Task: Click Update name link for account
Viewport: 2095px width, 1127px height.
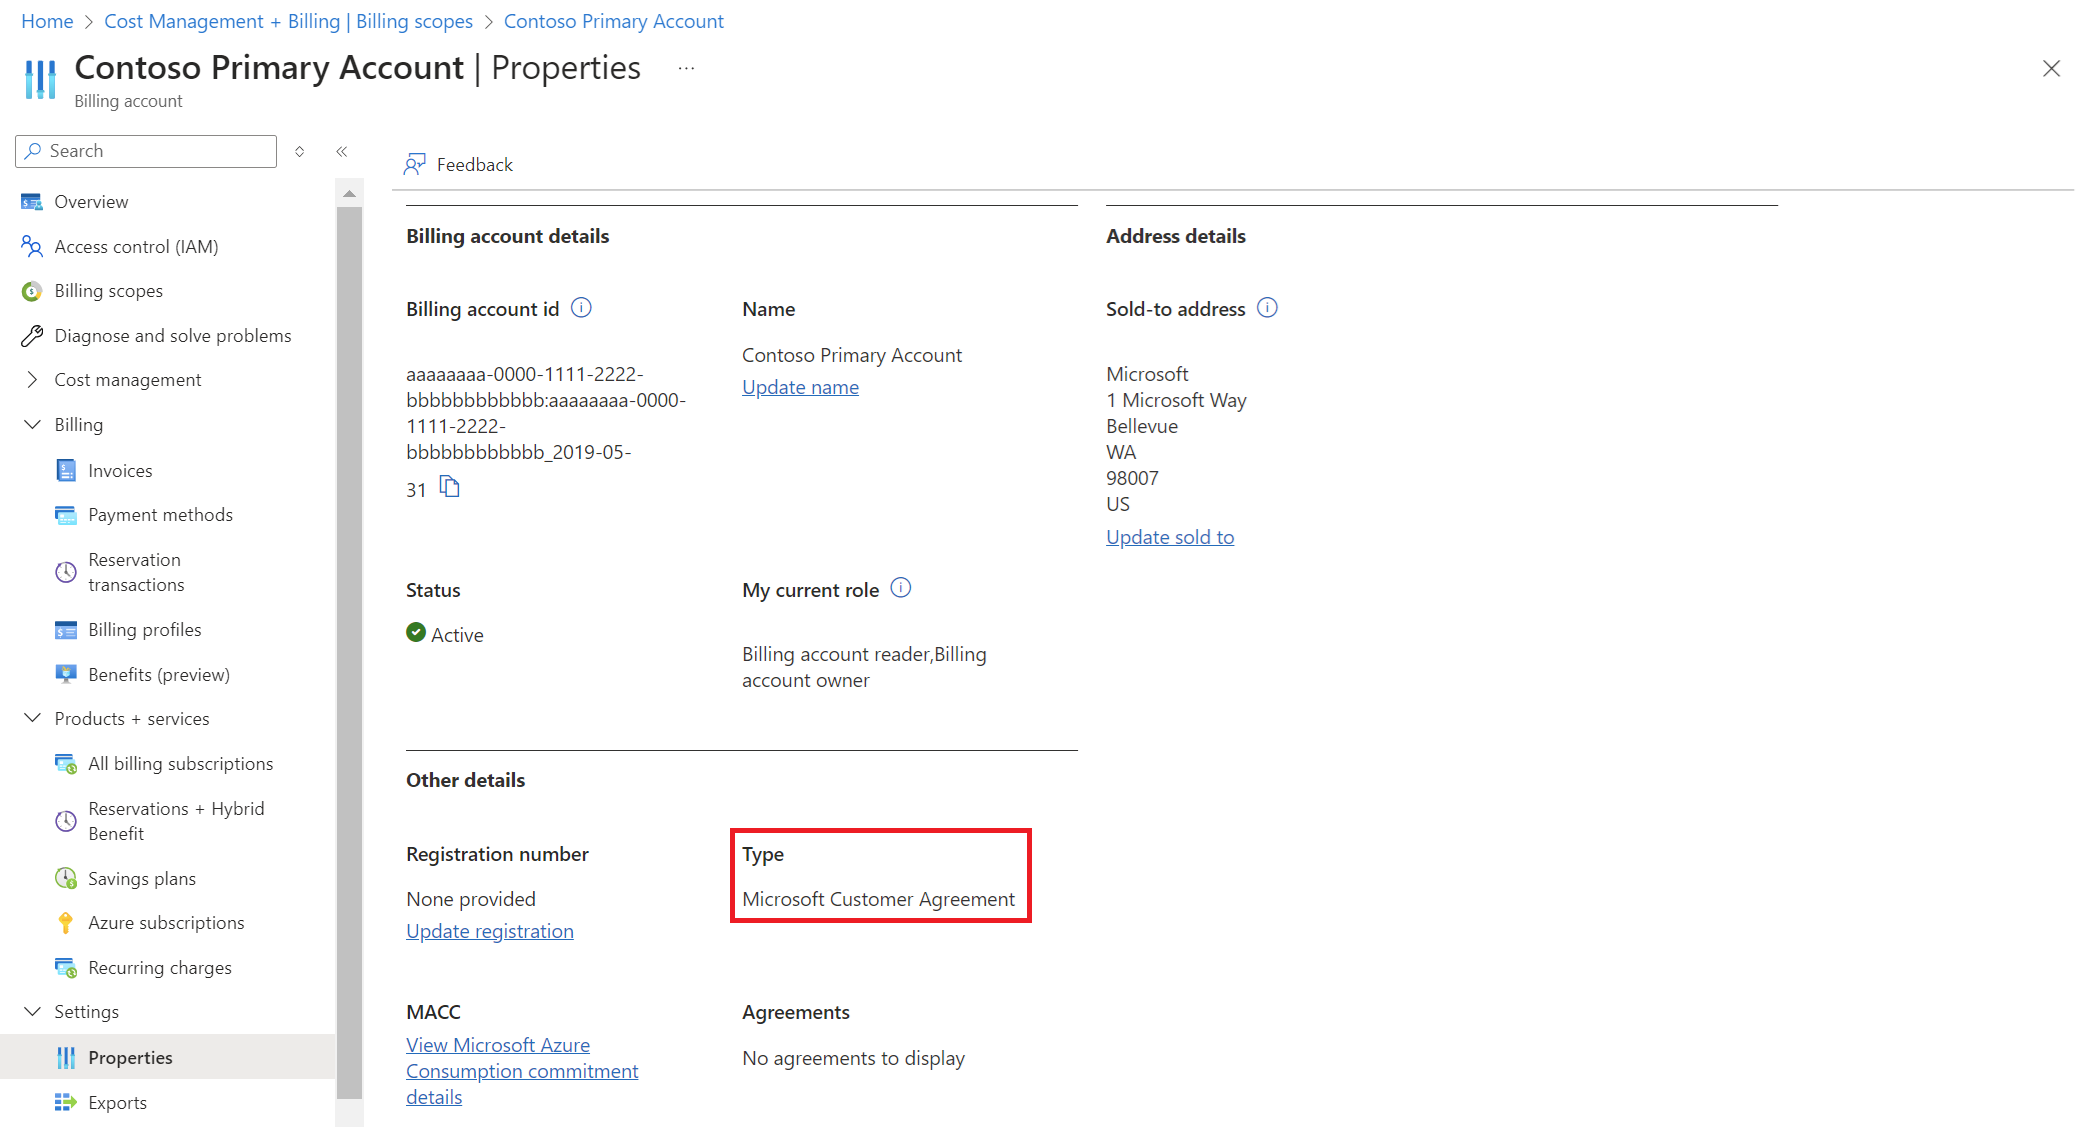Action: tap(799, 386)
